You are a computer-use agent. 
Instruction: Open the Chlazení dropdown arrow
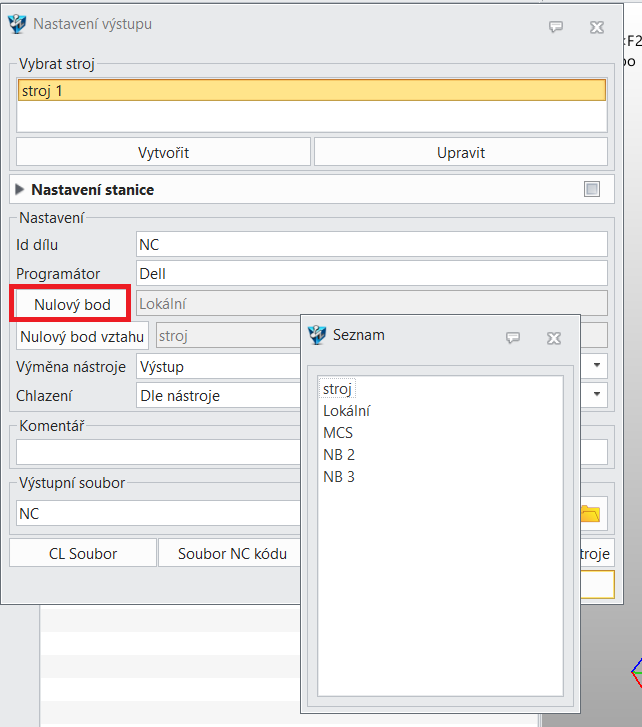(x=597, y=394)
